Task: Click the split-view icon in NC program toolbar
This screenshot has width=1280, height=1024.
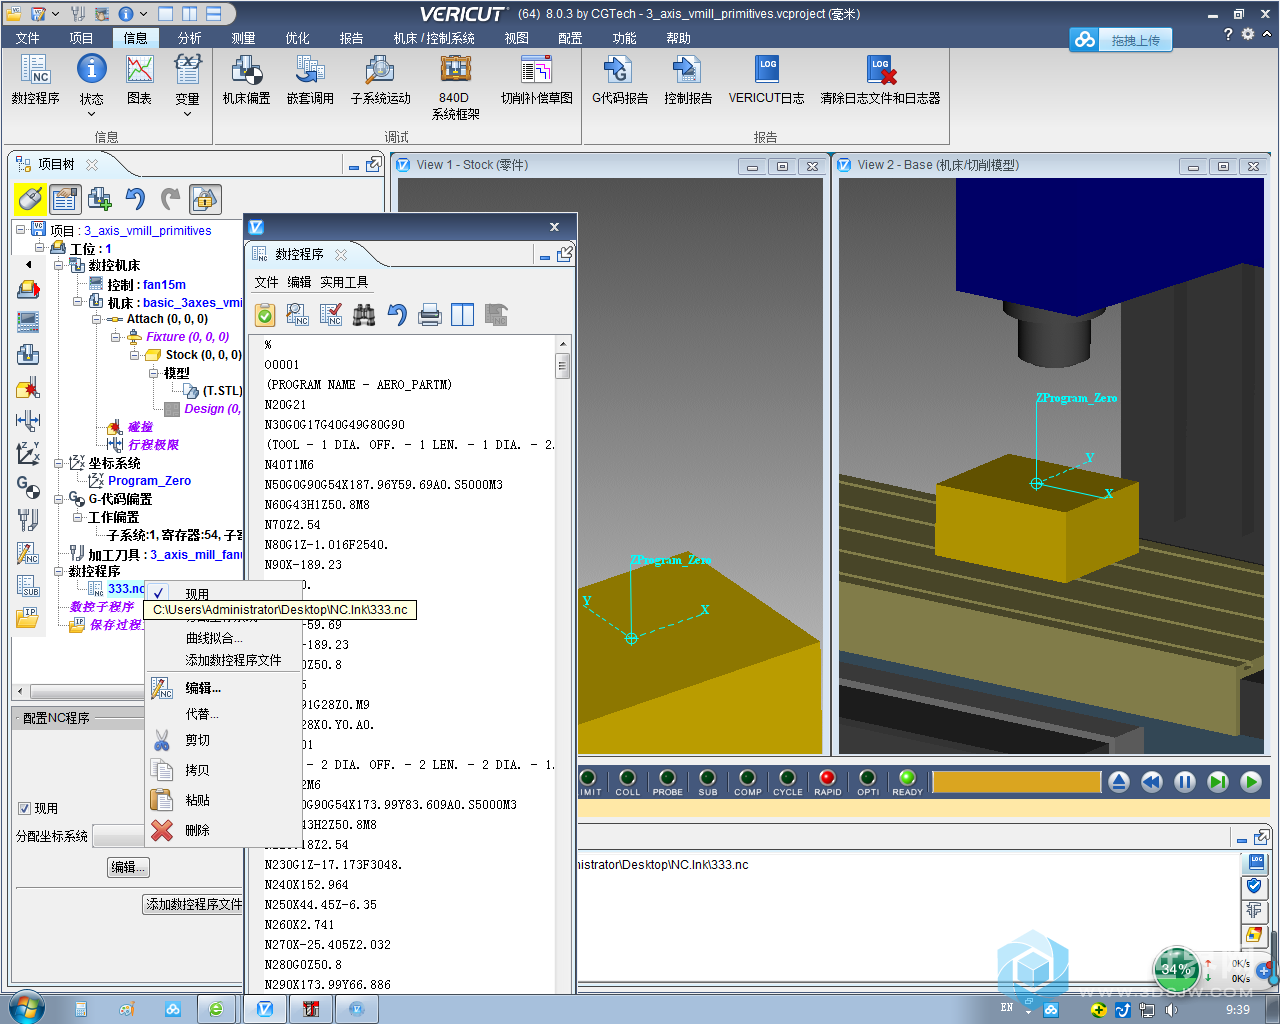Action: tap(463, 315)
